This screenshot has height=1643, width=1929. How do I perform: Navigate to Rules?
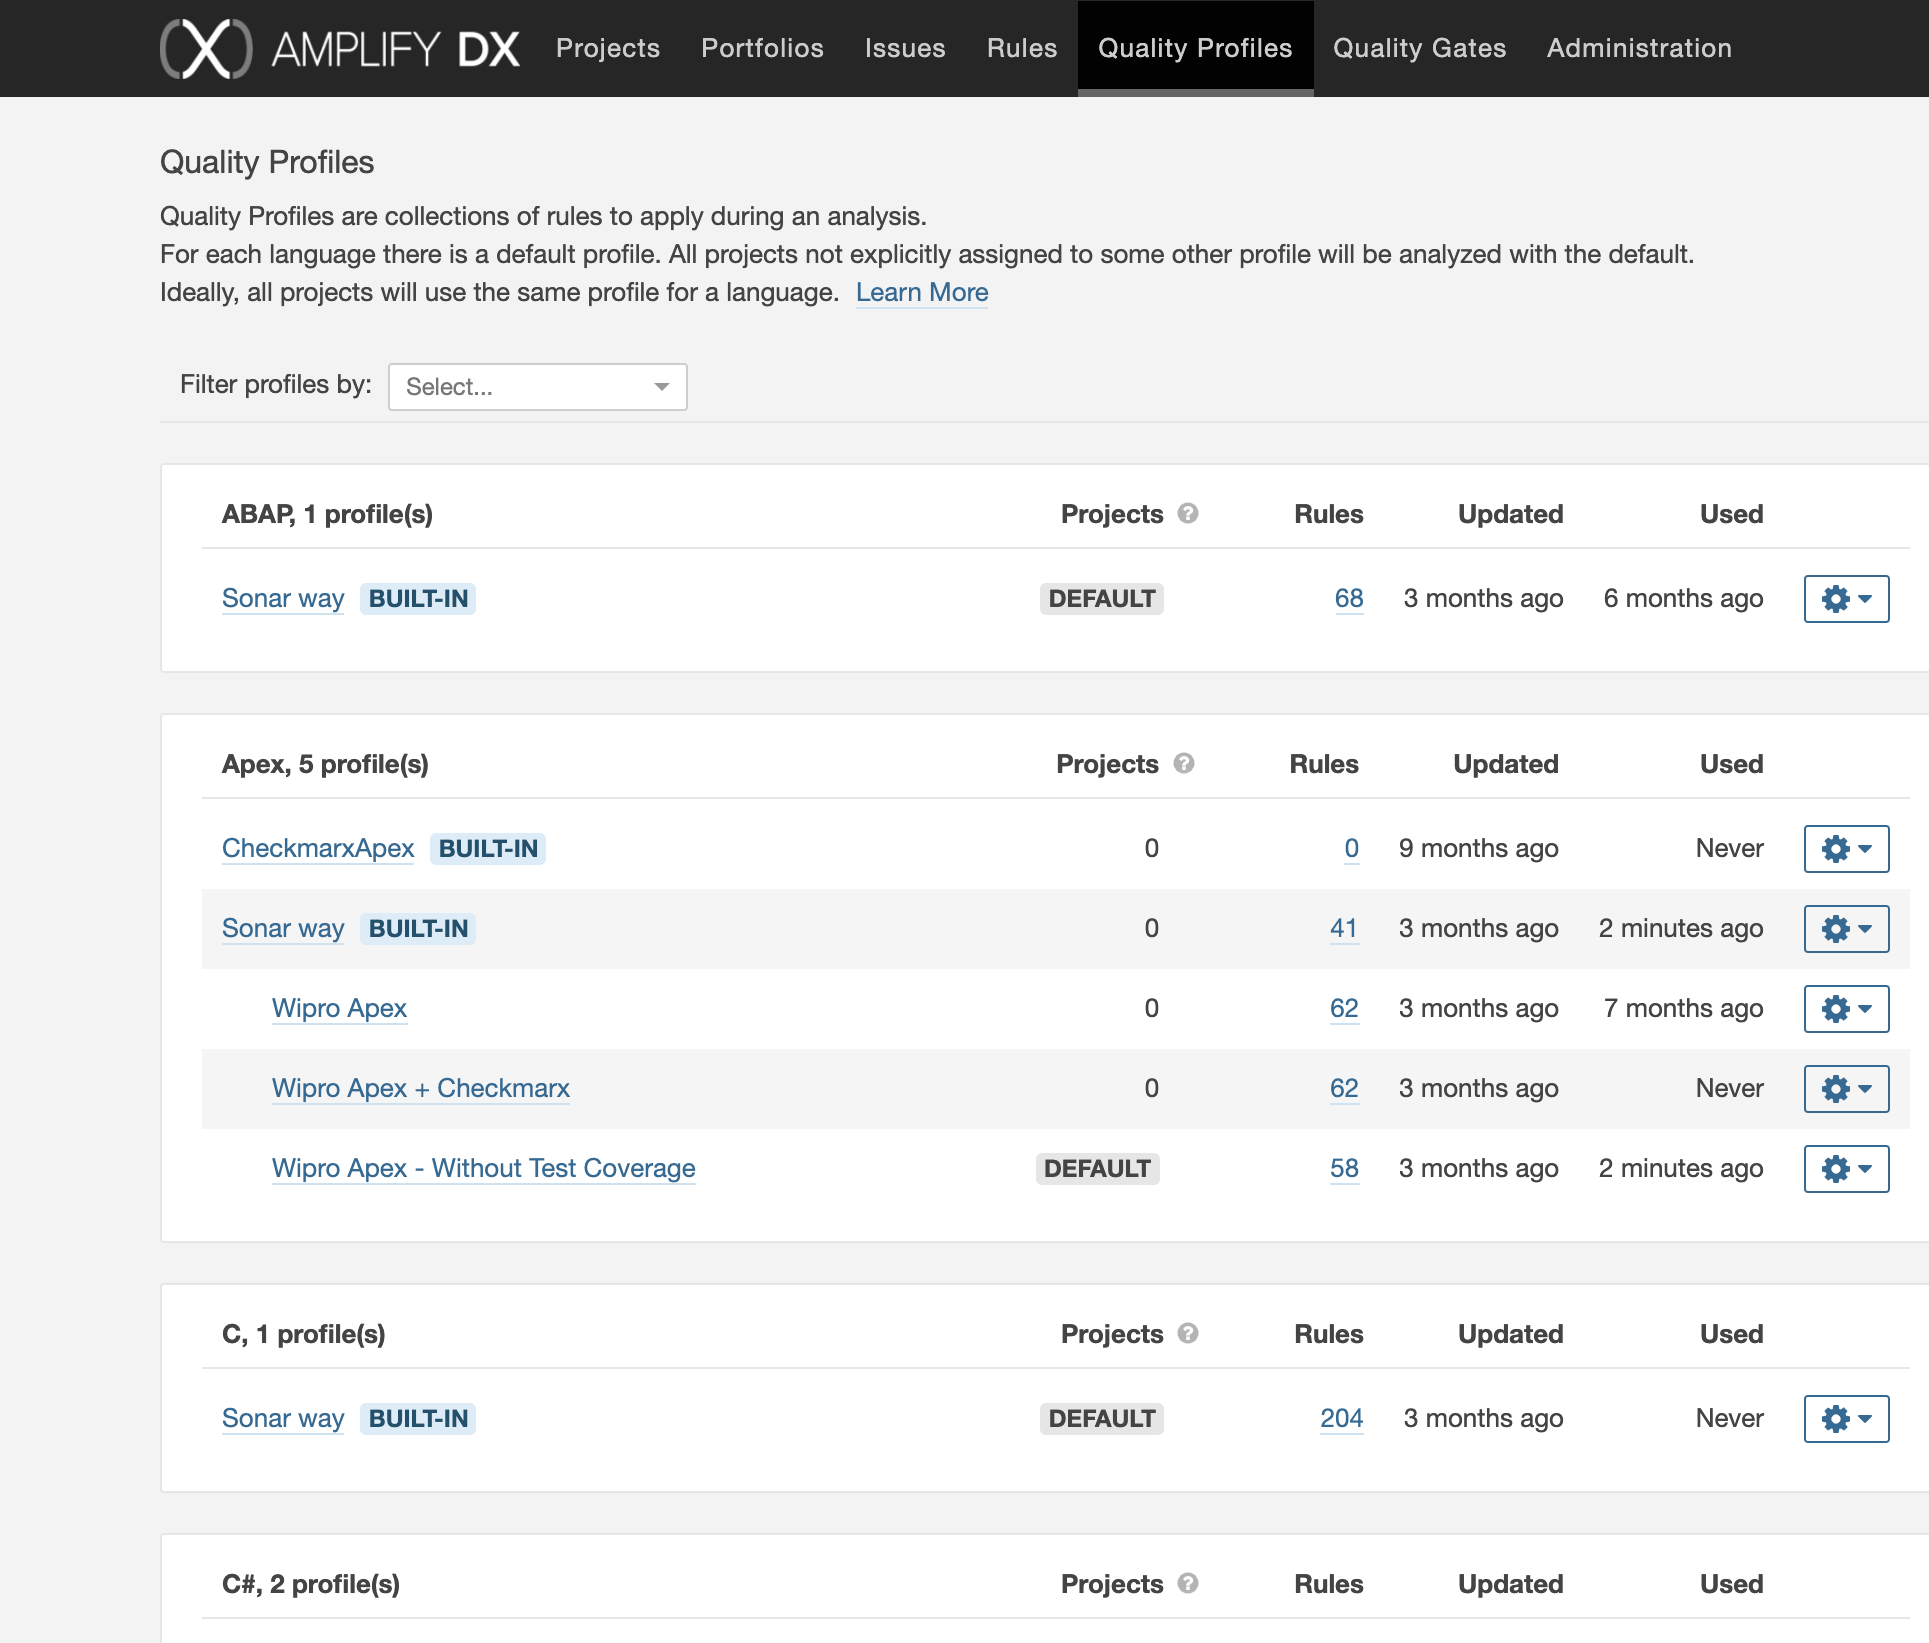[1021, 48]
